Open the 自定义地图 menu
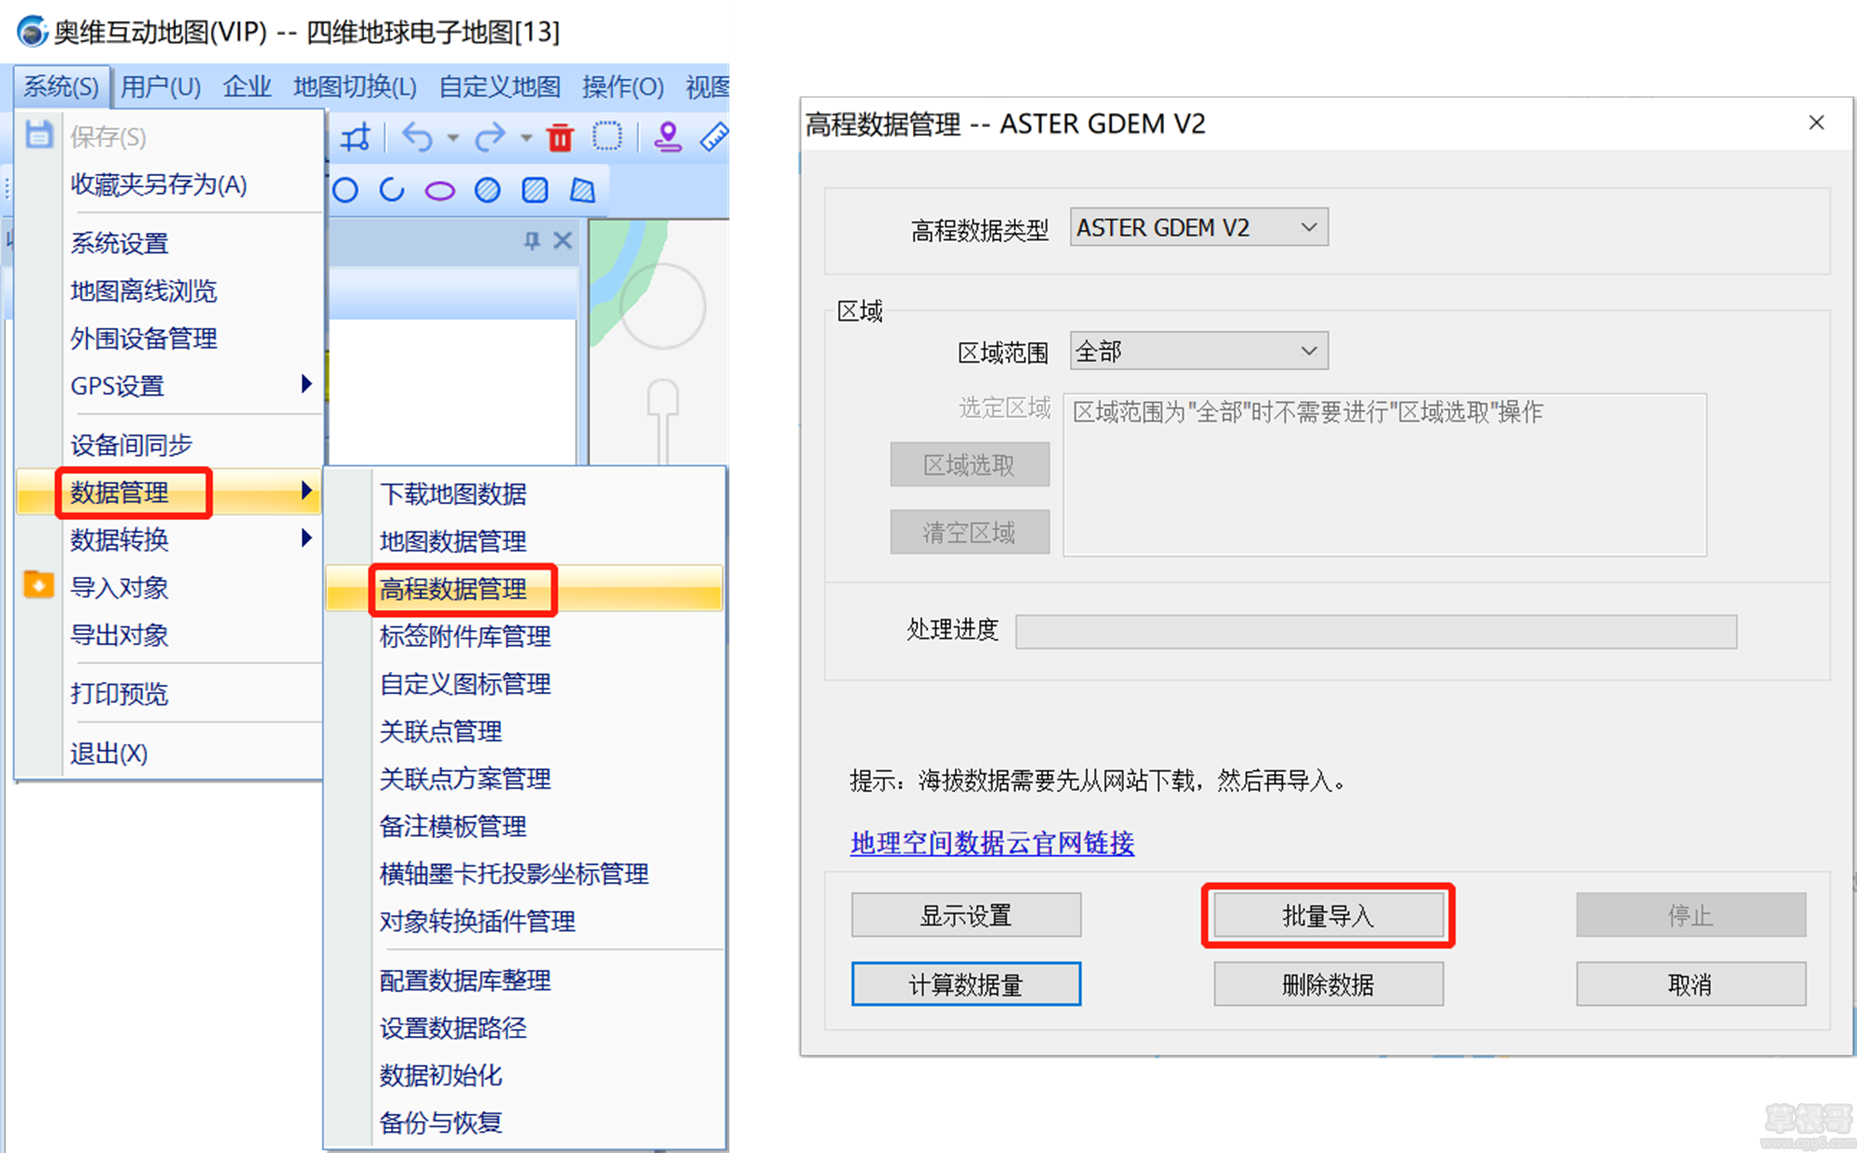This screenshot has height=1153, width=1857. (499, 87)
